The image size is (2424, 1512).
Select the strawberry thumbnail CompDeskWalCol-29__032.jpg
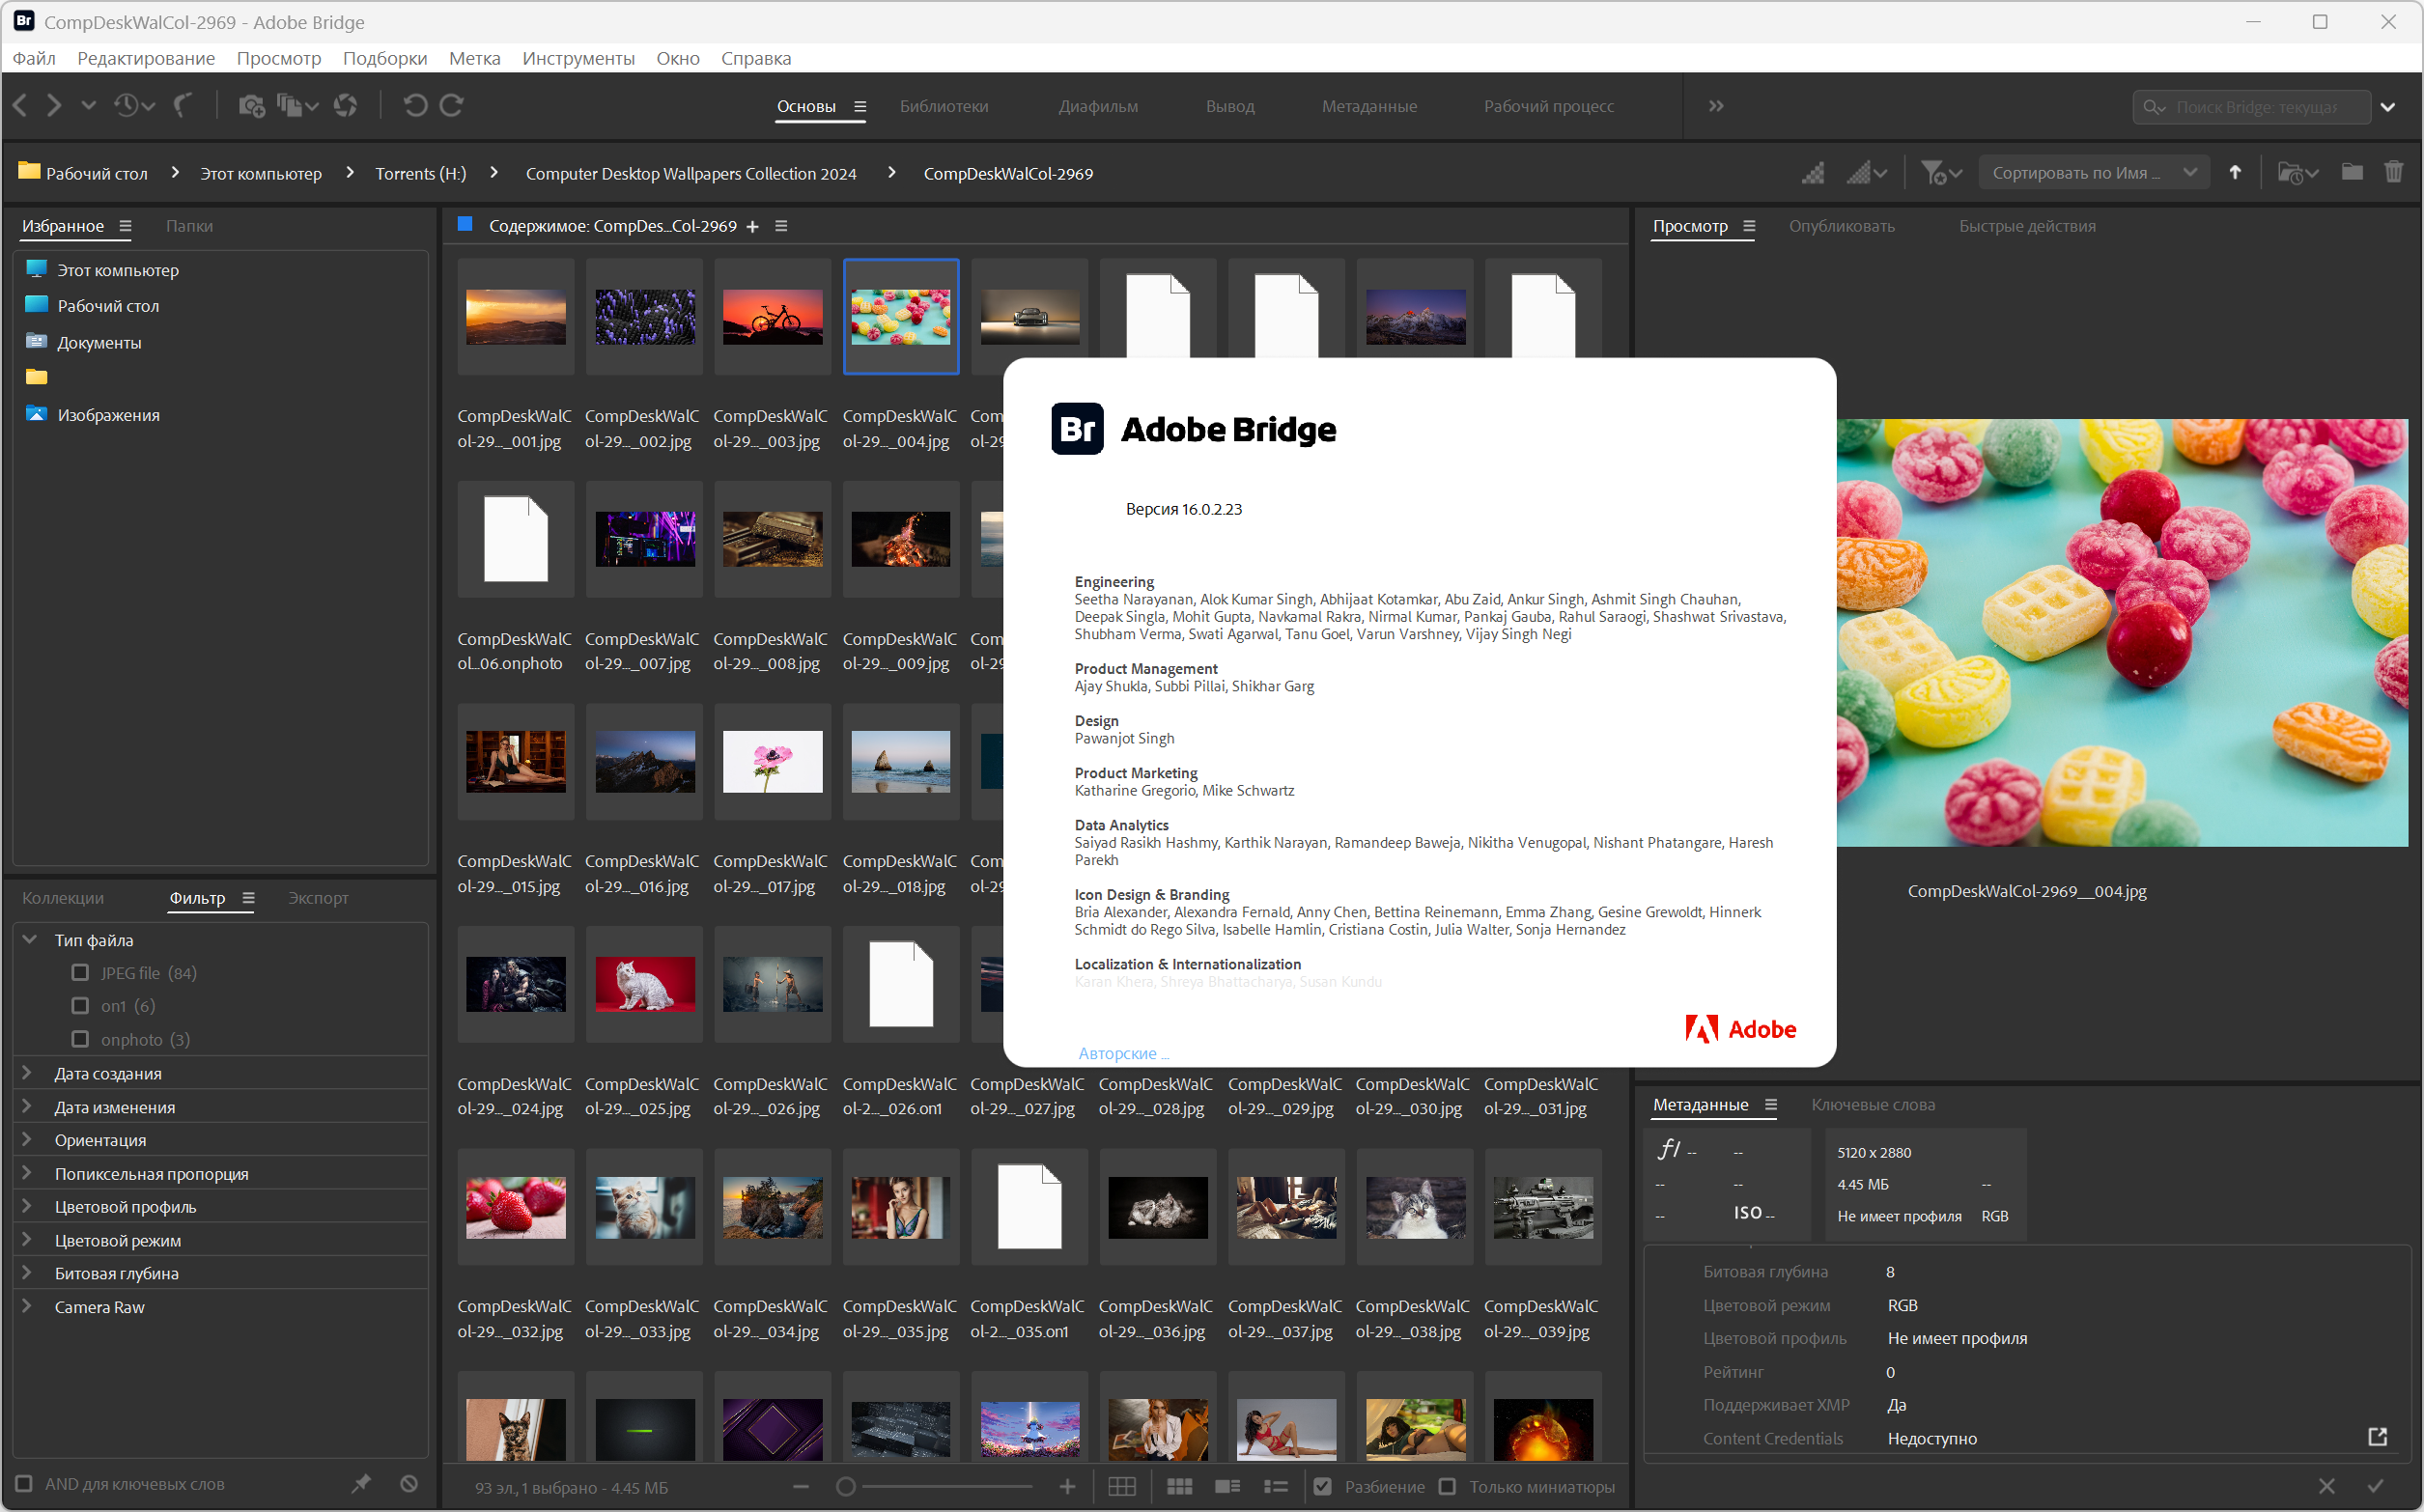(x=515, y=1207)
